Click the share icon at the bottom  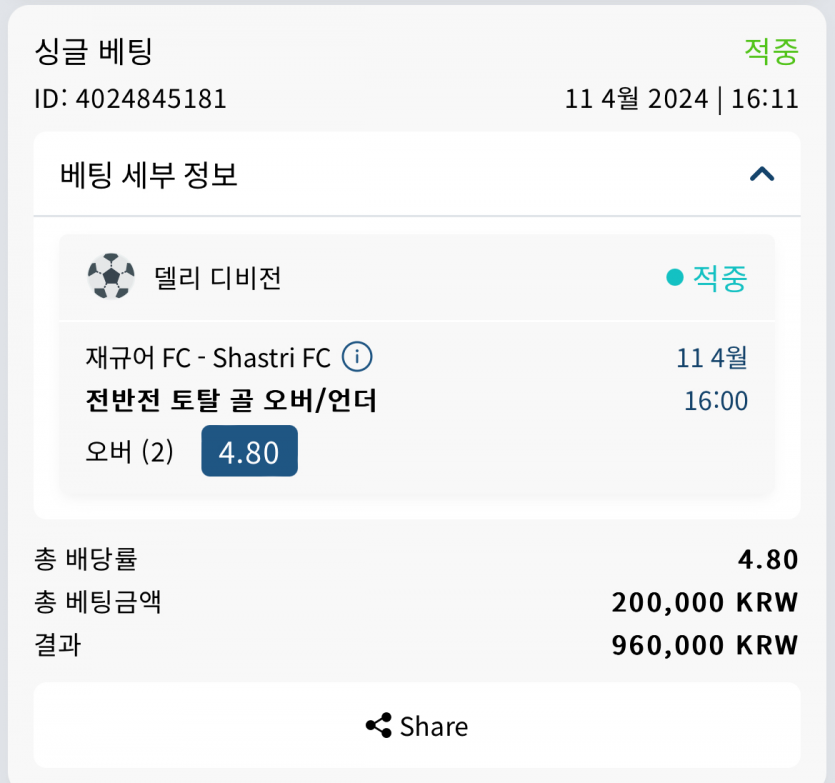378,726
